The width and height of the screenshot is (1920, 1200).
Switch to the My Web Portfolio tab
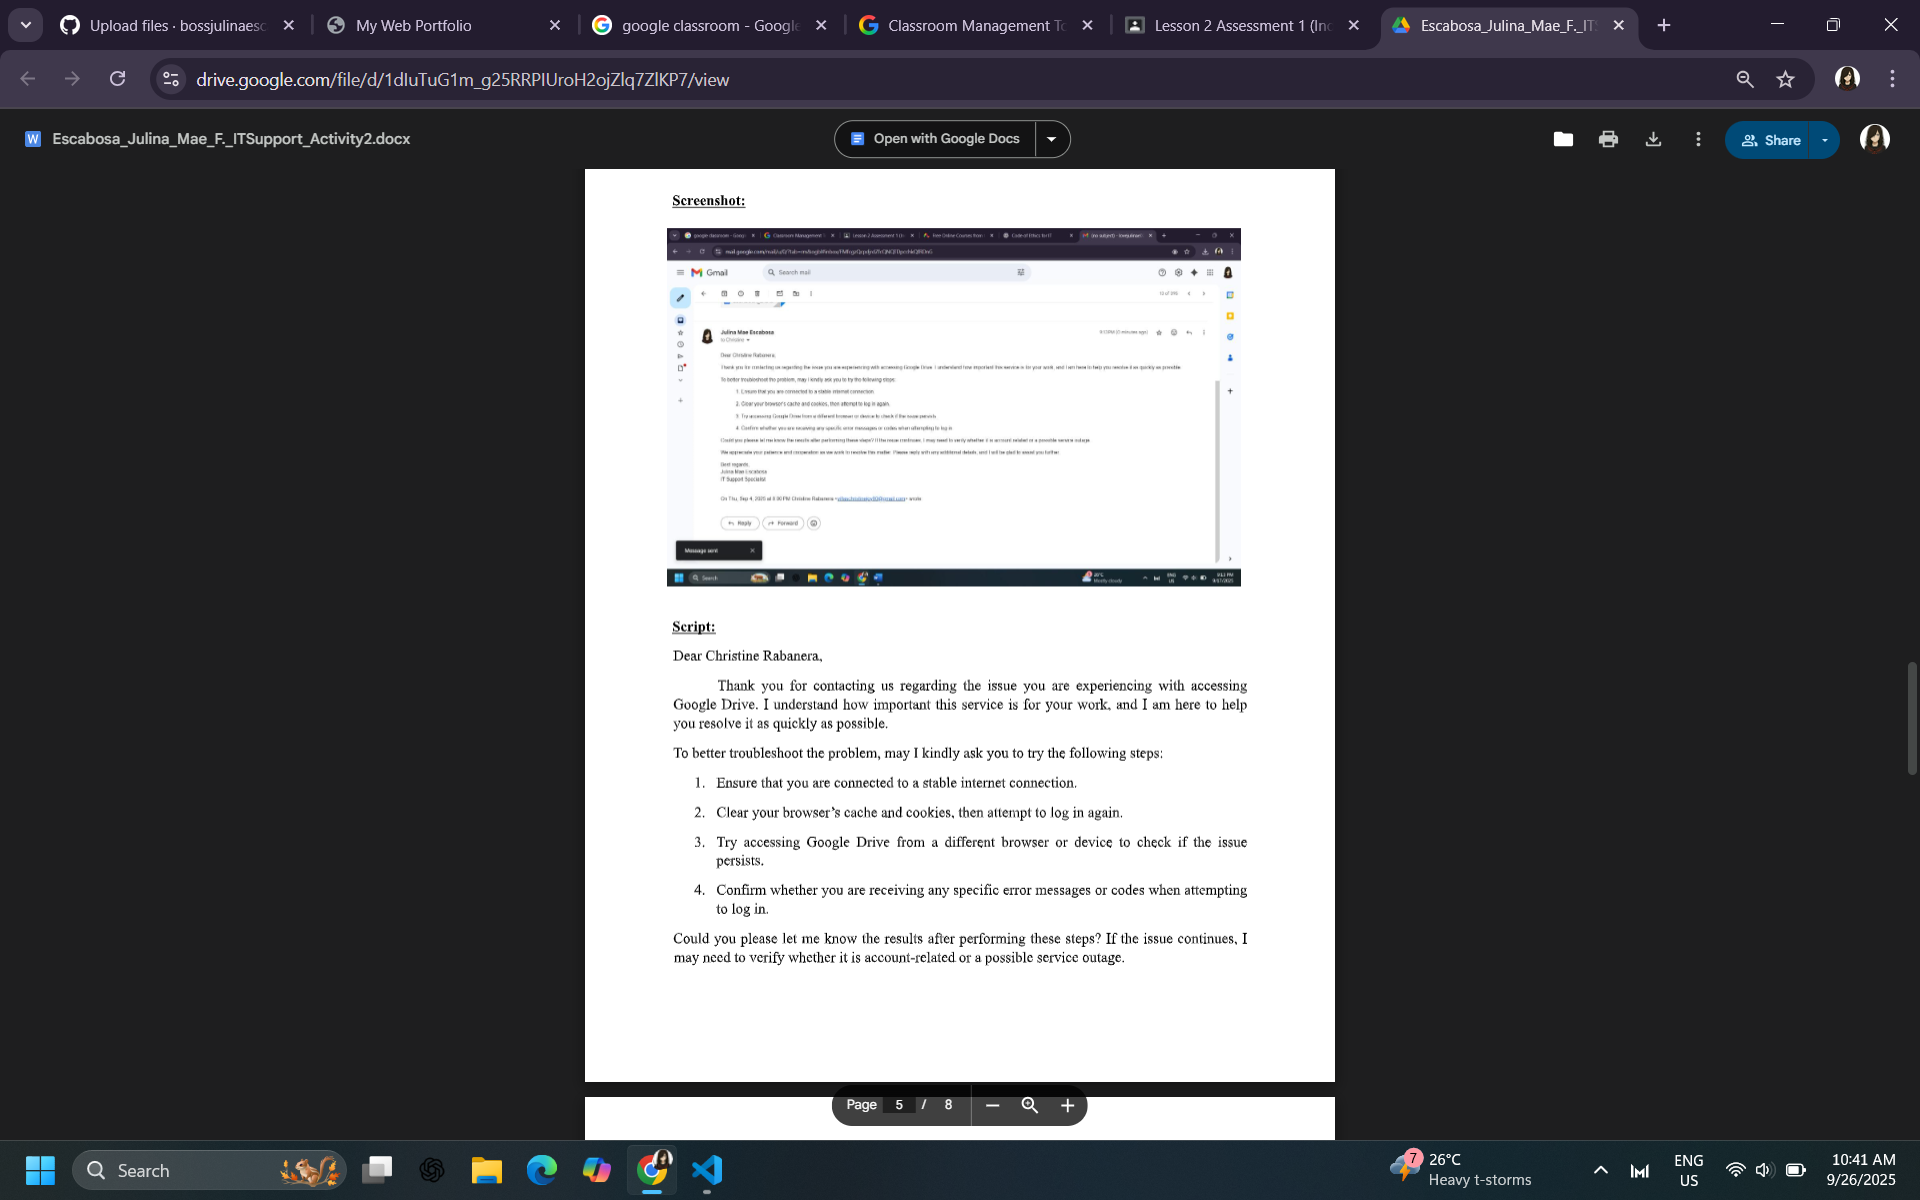pos(413,25)
